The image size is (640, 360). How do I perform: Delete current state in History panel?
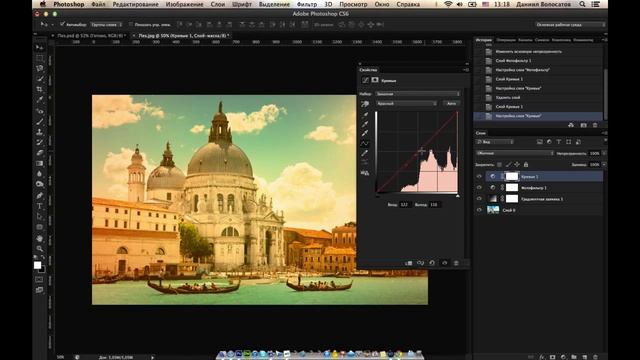tap(595, 125)
